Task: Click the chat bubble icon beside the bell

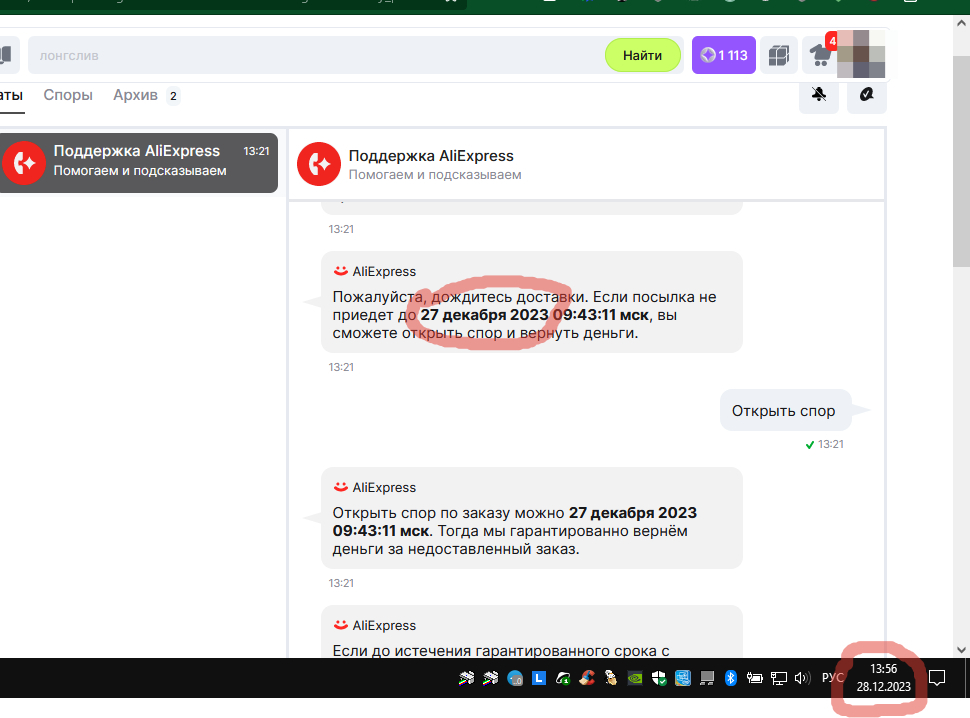Action: pos(866,95)
